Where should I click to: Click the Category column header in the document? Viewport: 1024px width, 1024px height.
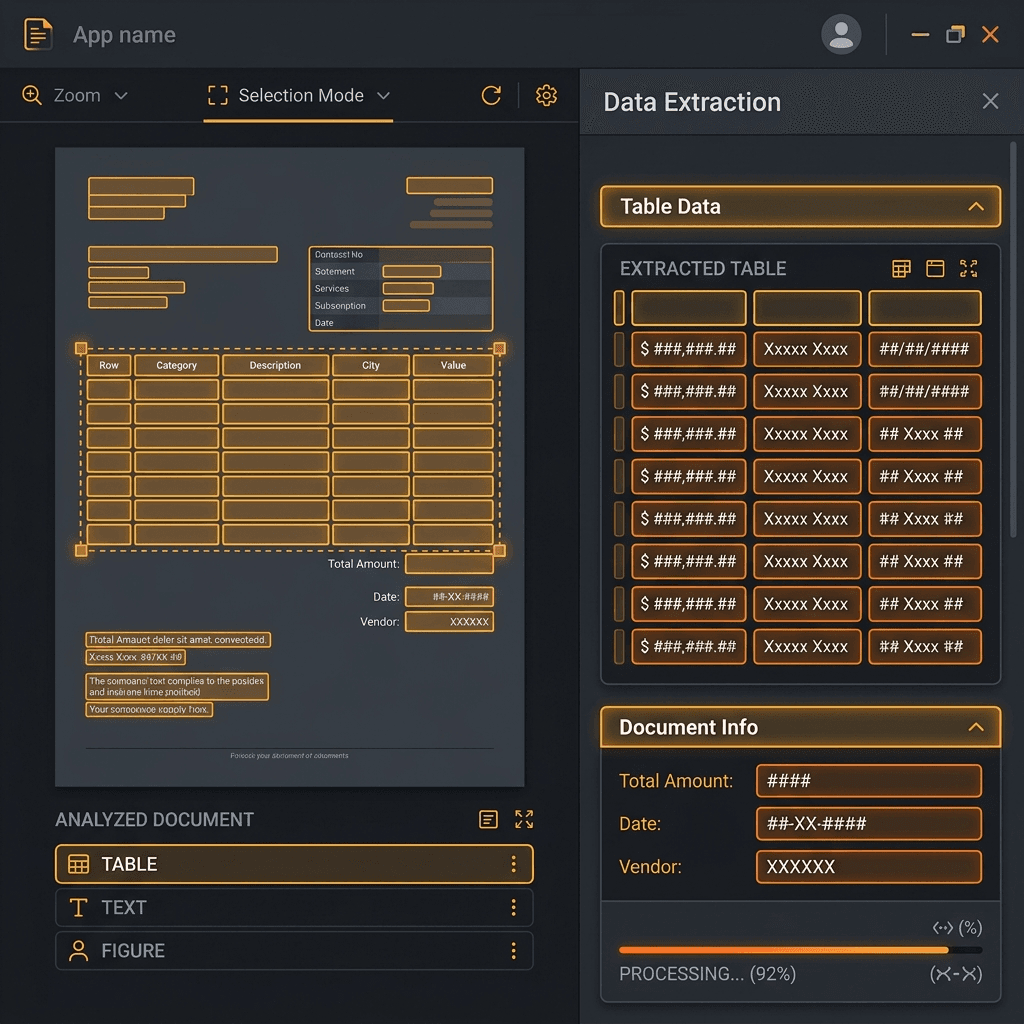176,365
